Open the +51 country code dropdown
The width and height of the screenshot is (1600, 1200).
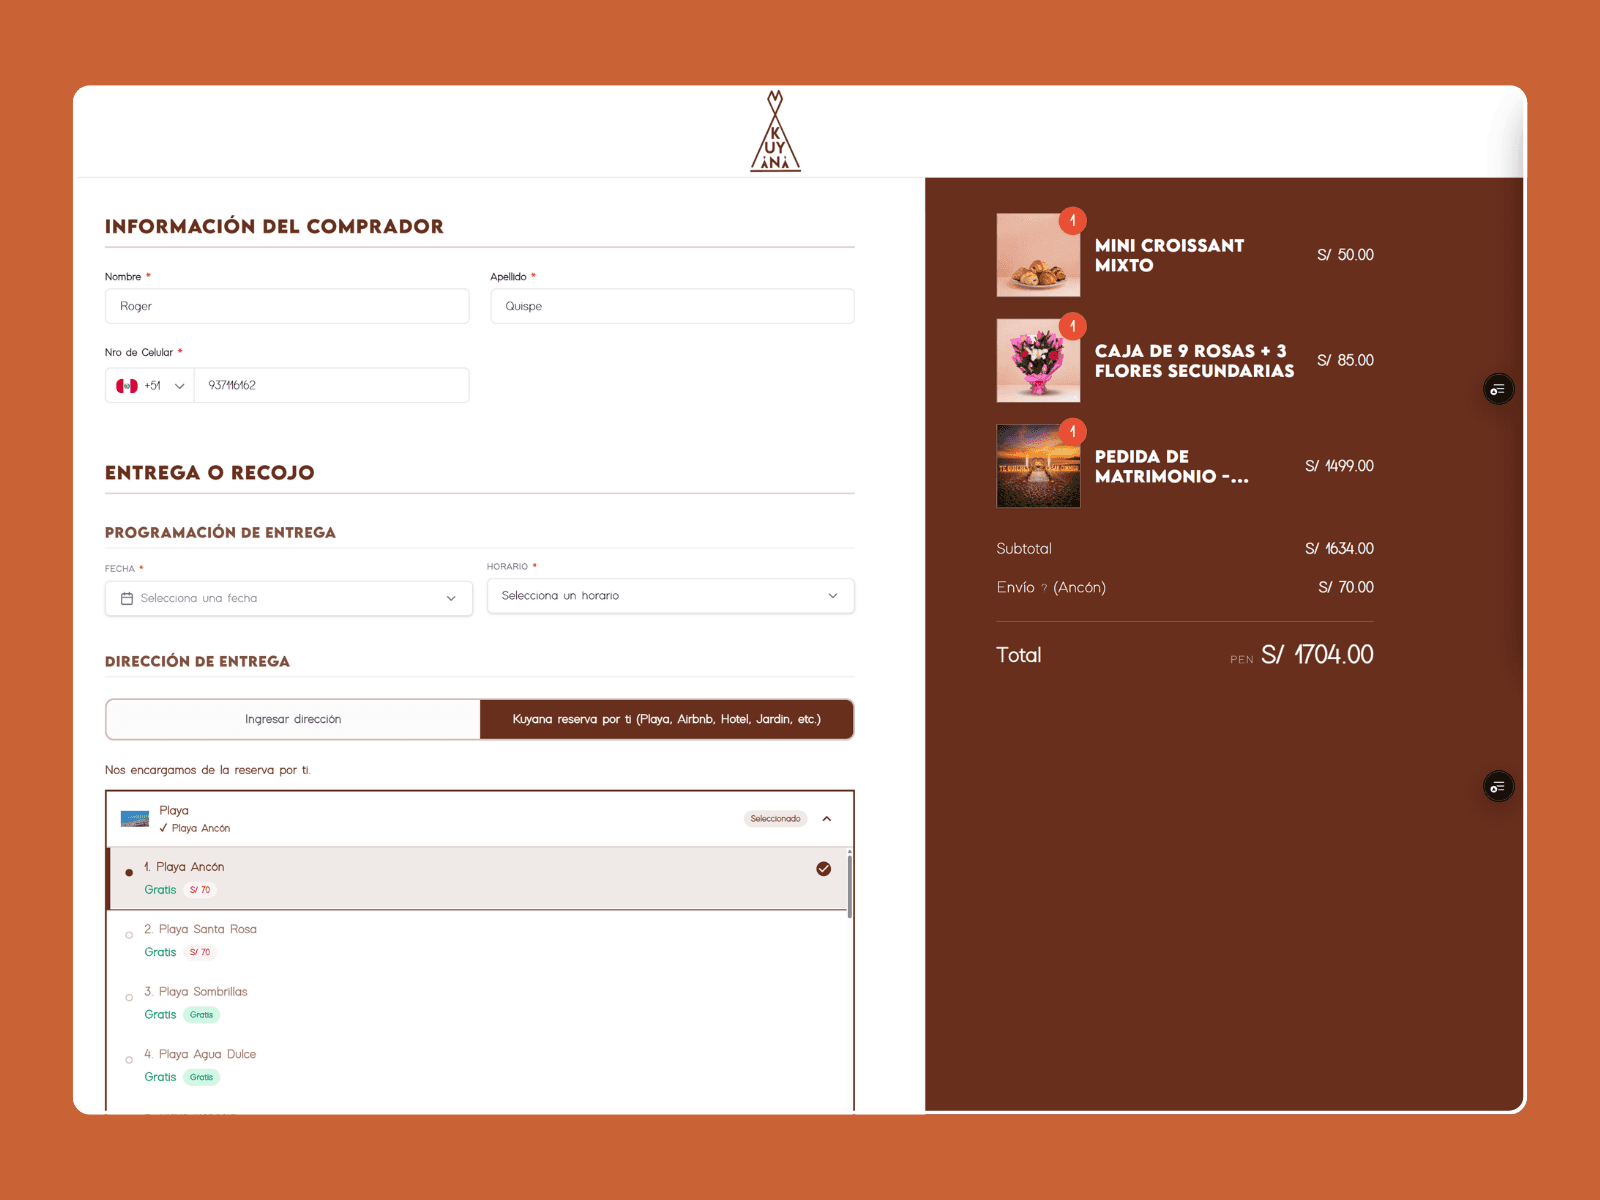[x=150, y=386]
